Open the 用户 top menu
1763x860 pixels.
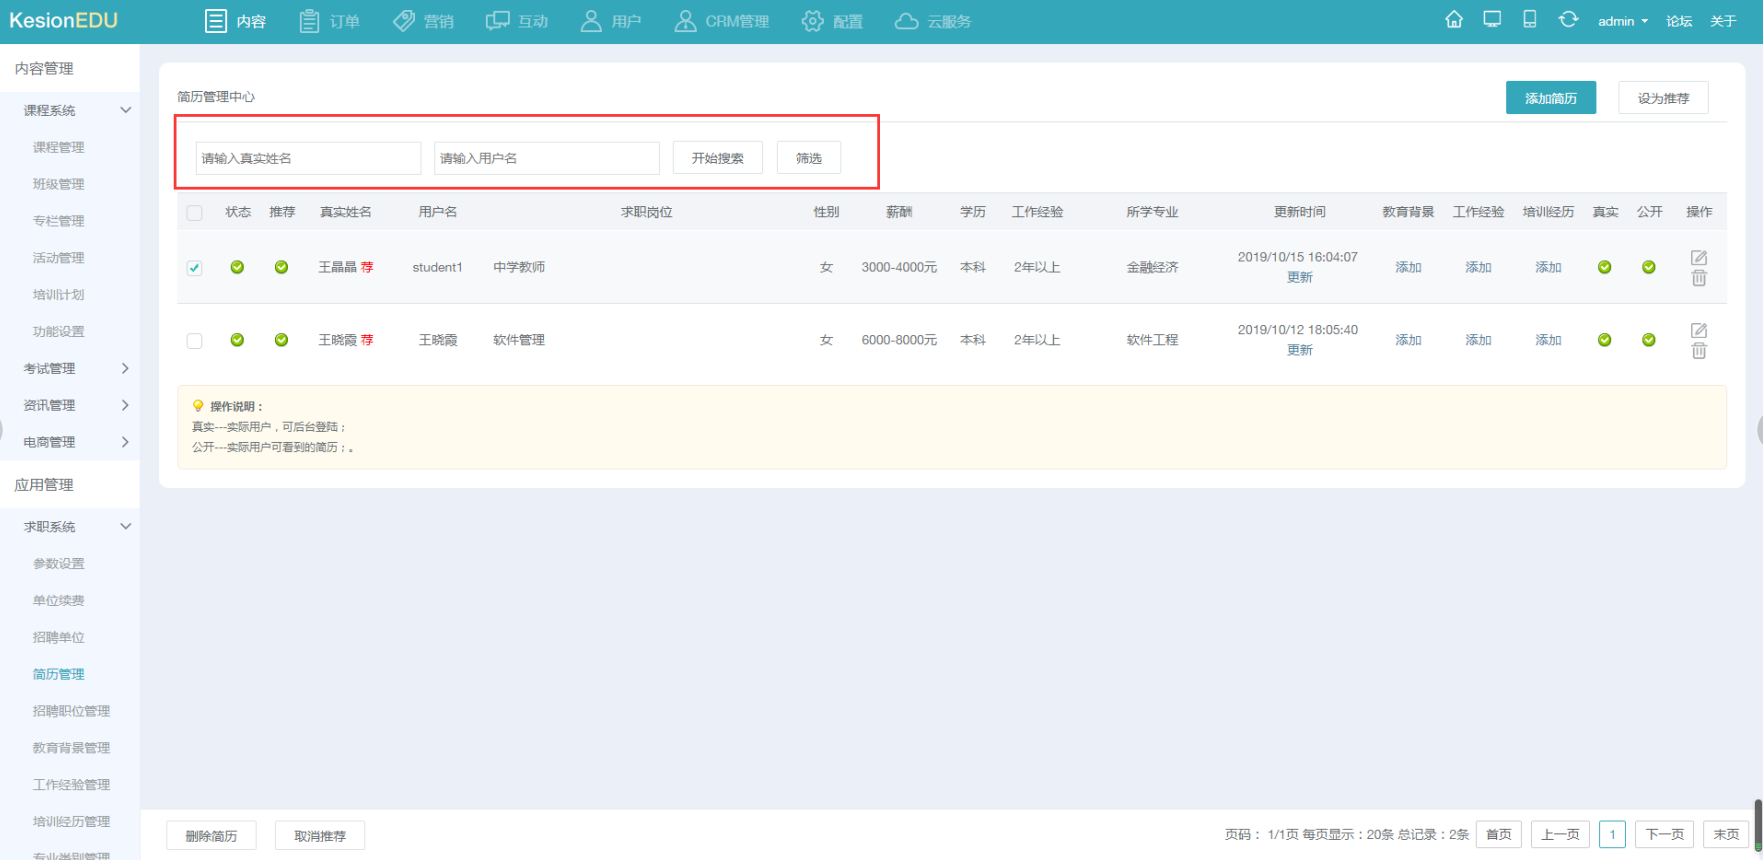[x=611, y=21]
